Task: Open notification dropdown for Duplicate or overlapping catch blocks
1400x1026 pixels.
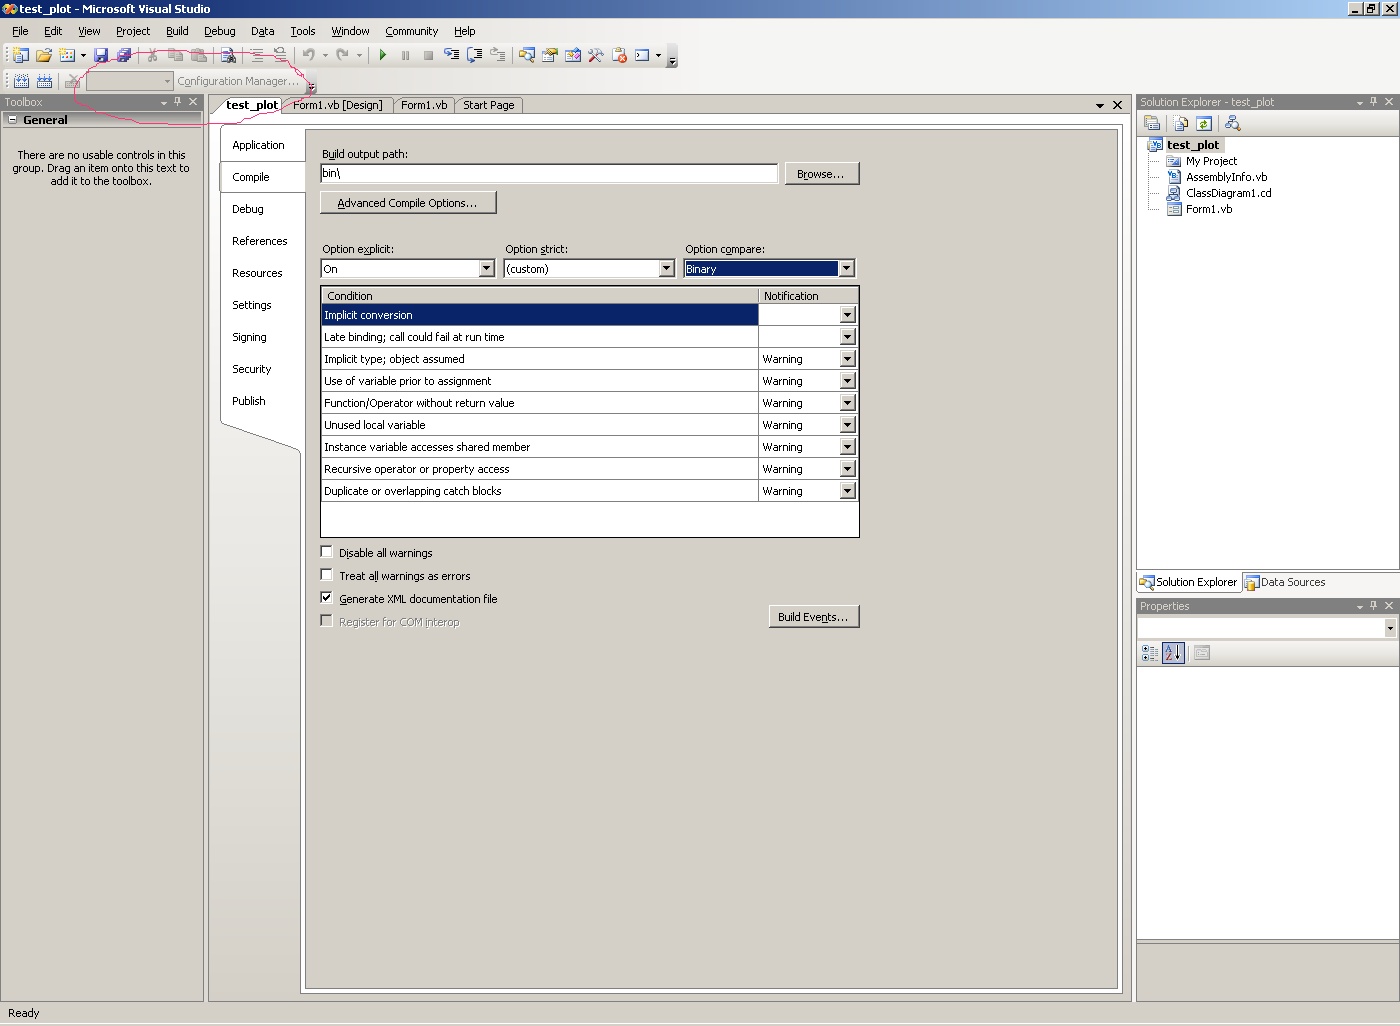Action: tap(847, 491)
